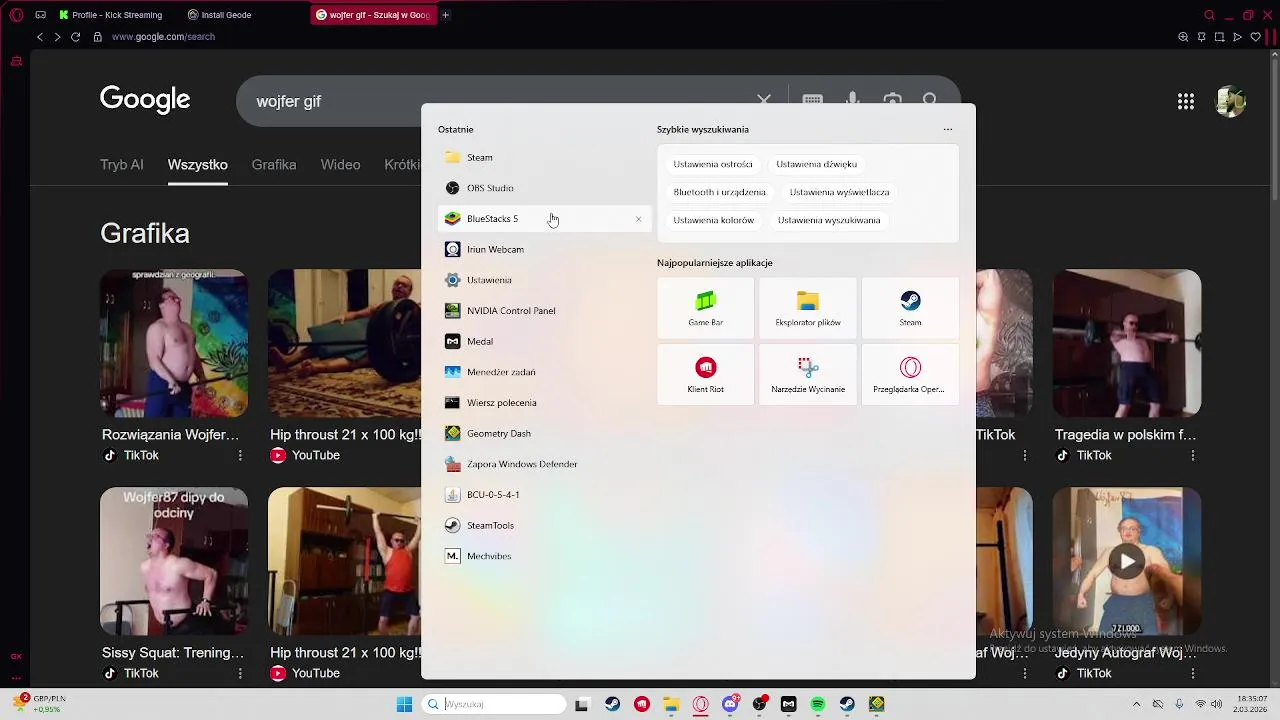
Task: Open Google Wszystko results tab
Action: click(198, 165)
